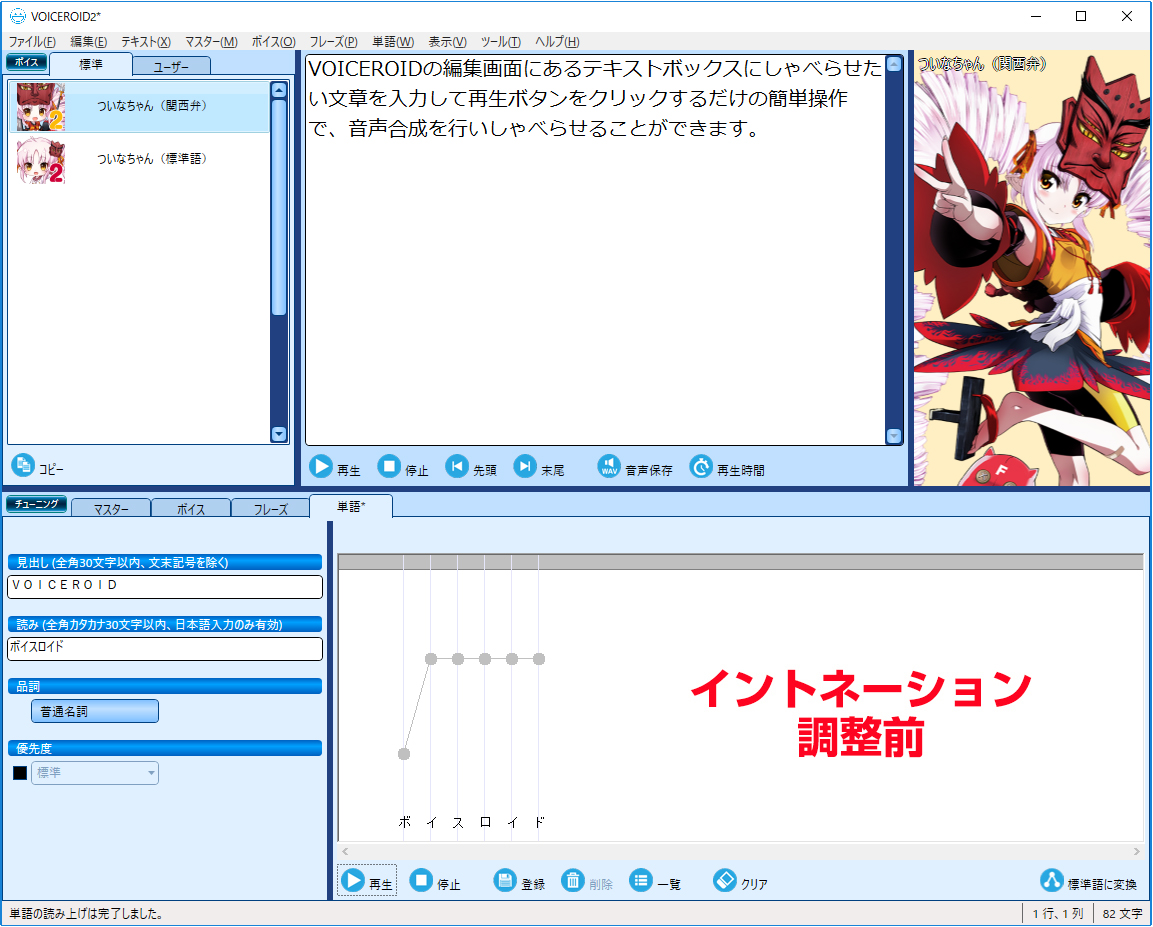This screenshot has width=1153, height=927.
Task: Open the 表示(V) menu
Action: 447,42
